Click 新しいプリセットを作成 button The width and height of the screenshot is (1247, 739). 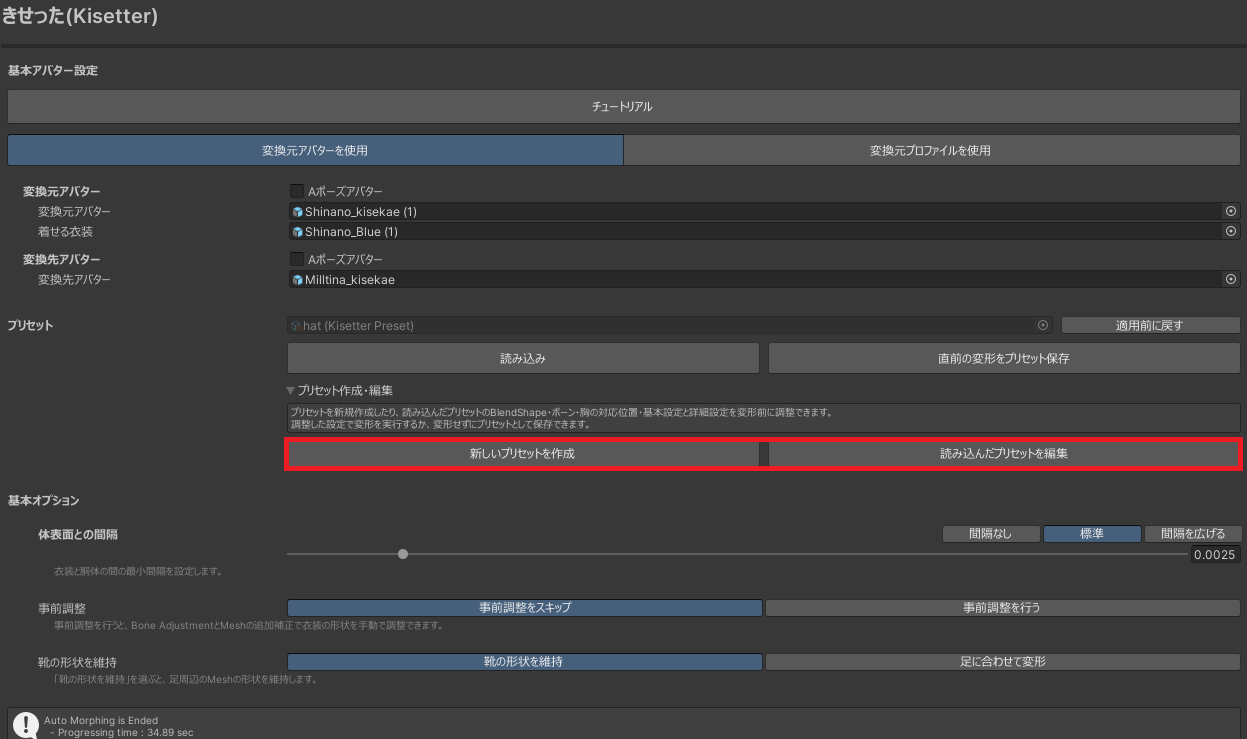523,453
